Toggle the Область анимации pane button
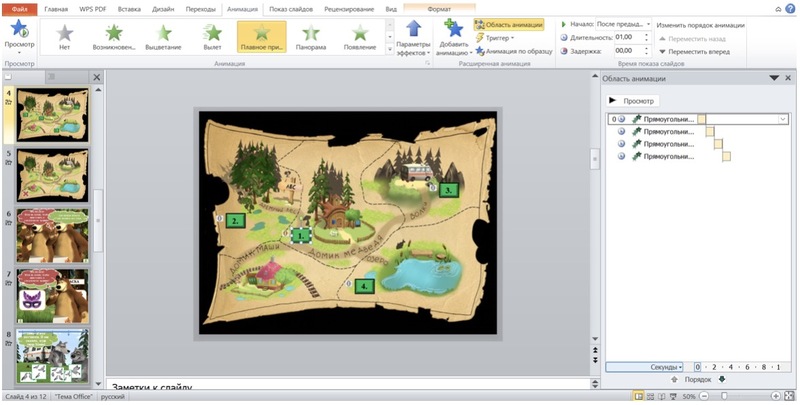The height and width of the screenshot is (405, 800). tap(509, 24)
